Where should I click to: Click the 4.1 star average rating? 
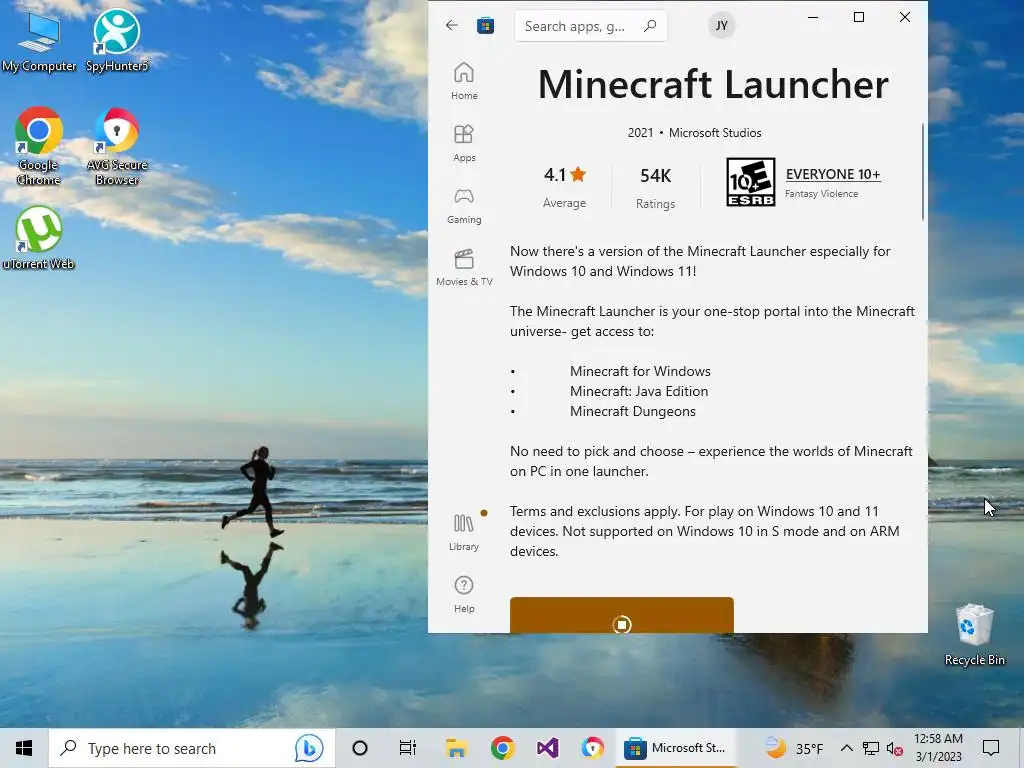pos(565,175)
